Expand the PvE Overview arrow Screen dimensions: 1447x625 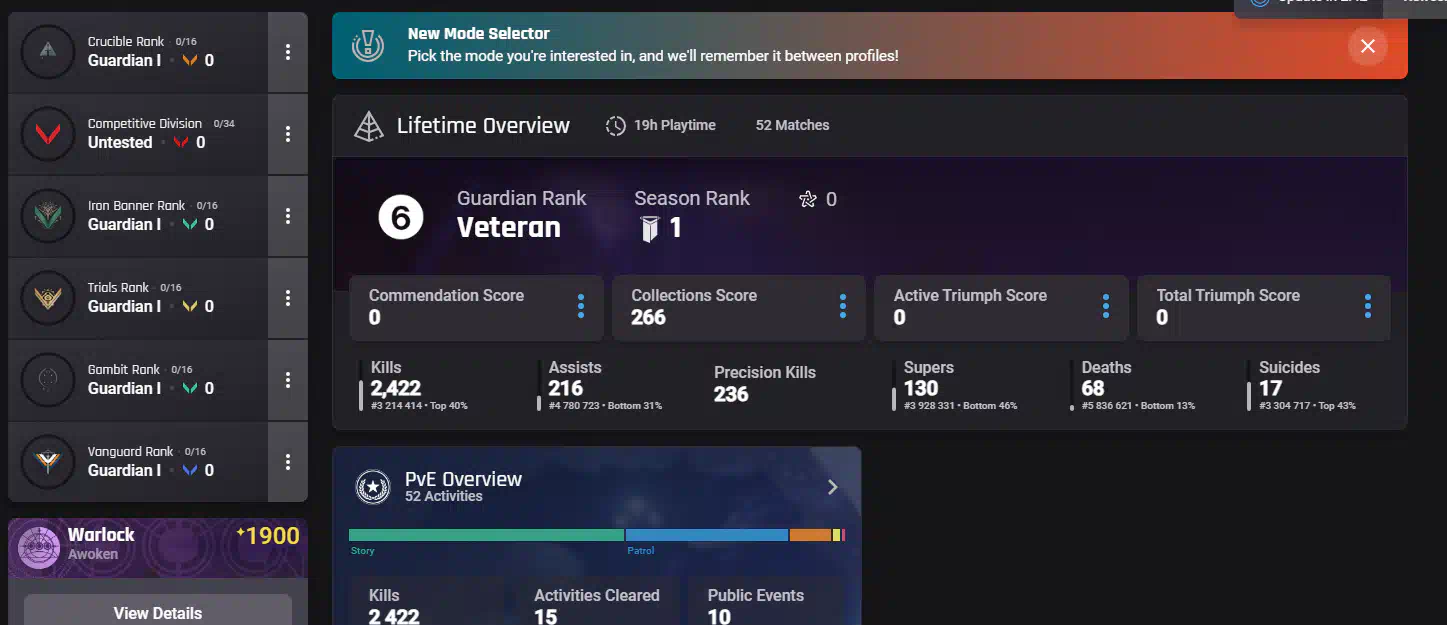(x=833, y=487)
